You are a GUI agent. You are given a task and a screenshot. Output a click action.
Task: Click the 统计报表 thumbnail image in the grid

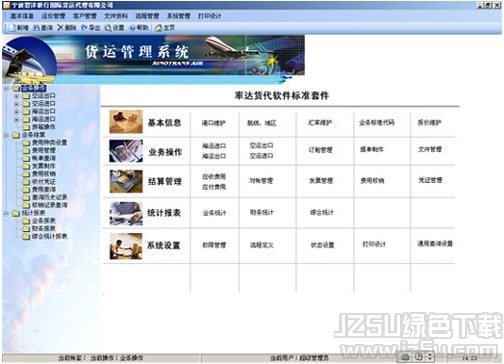click(126, 213)
